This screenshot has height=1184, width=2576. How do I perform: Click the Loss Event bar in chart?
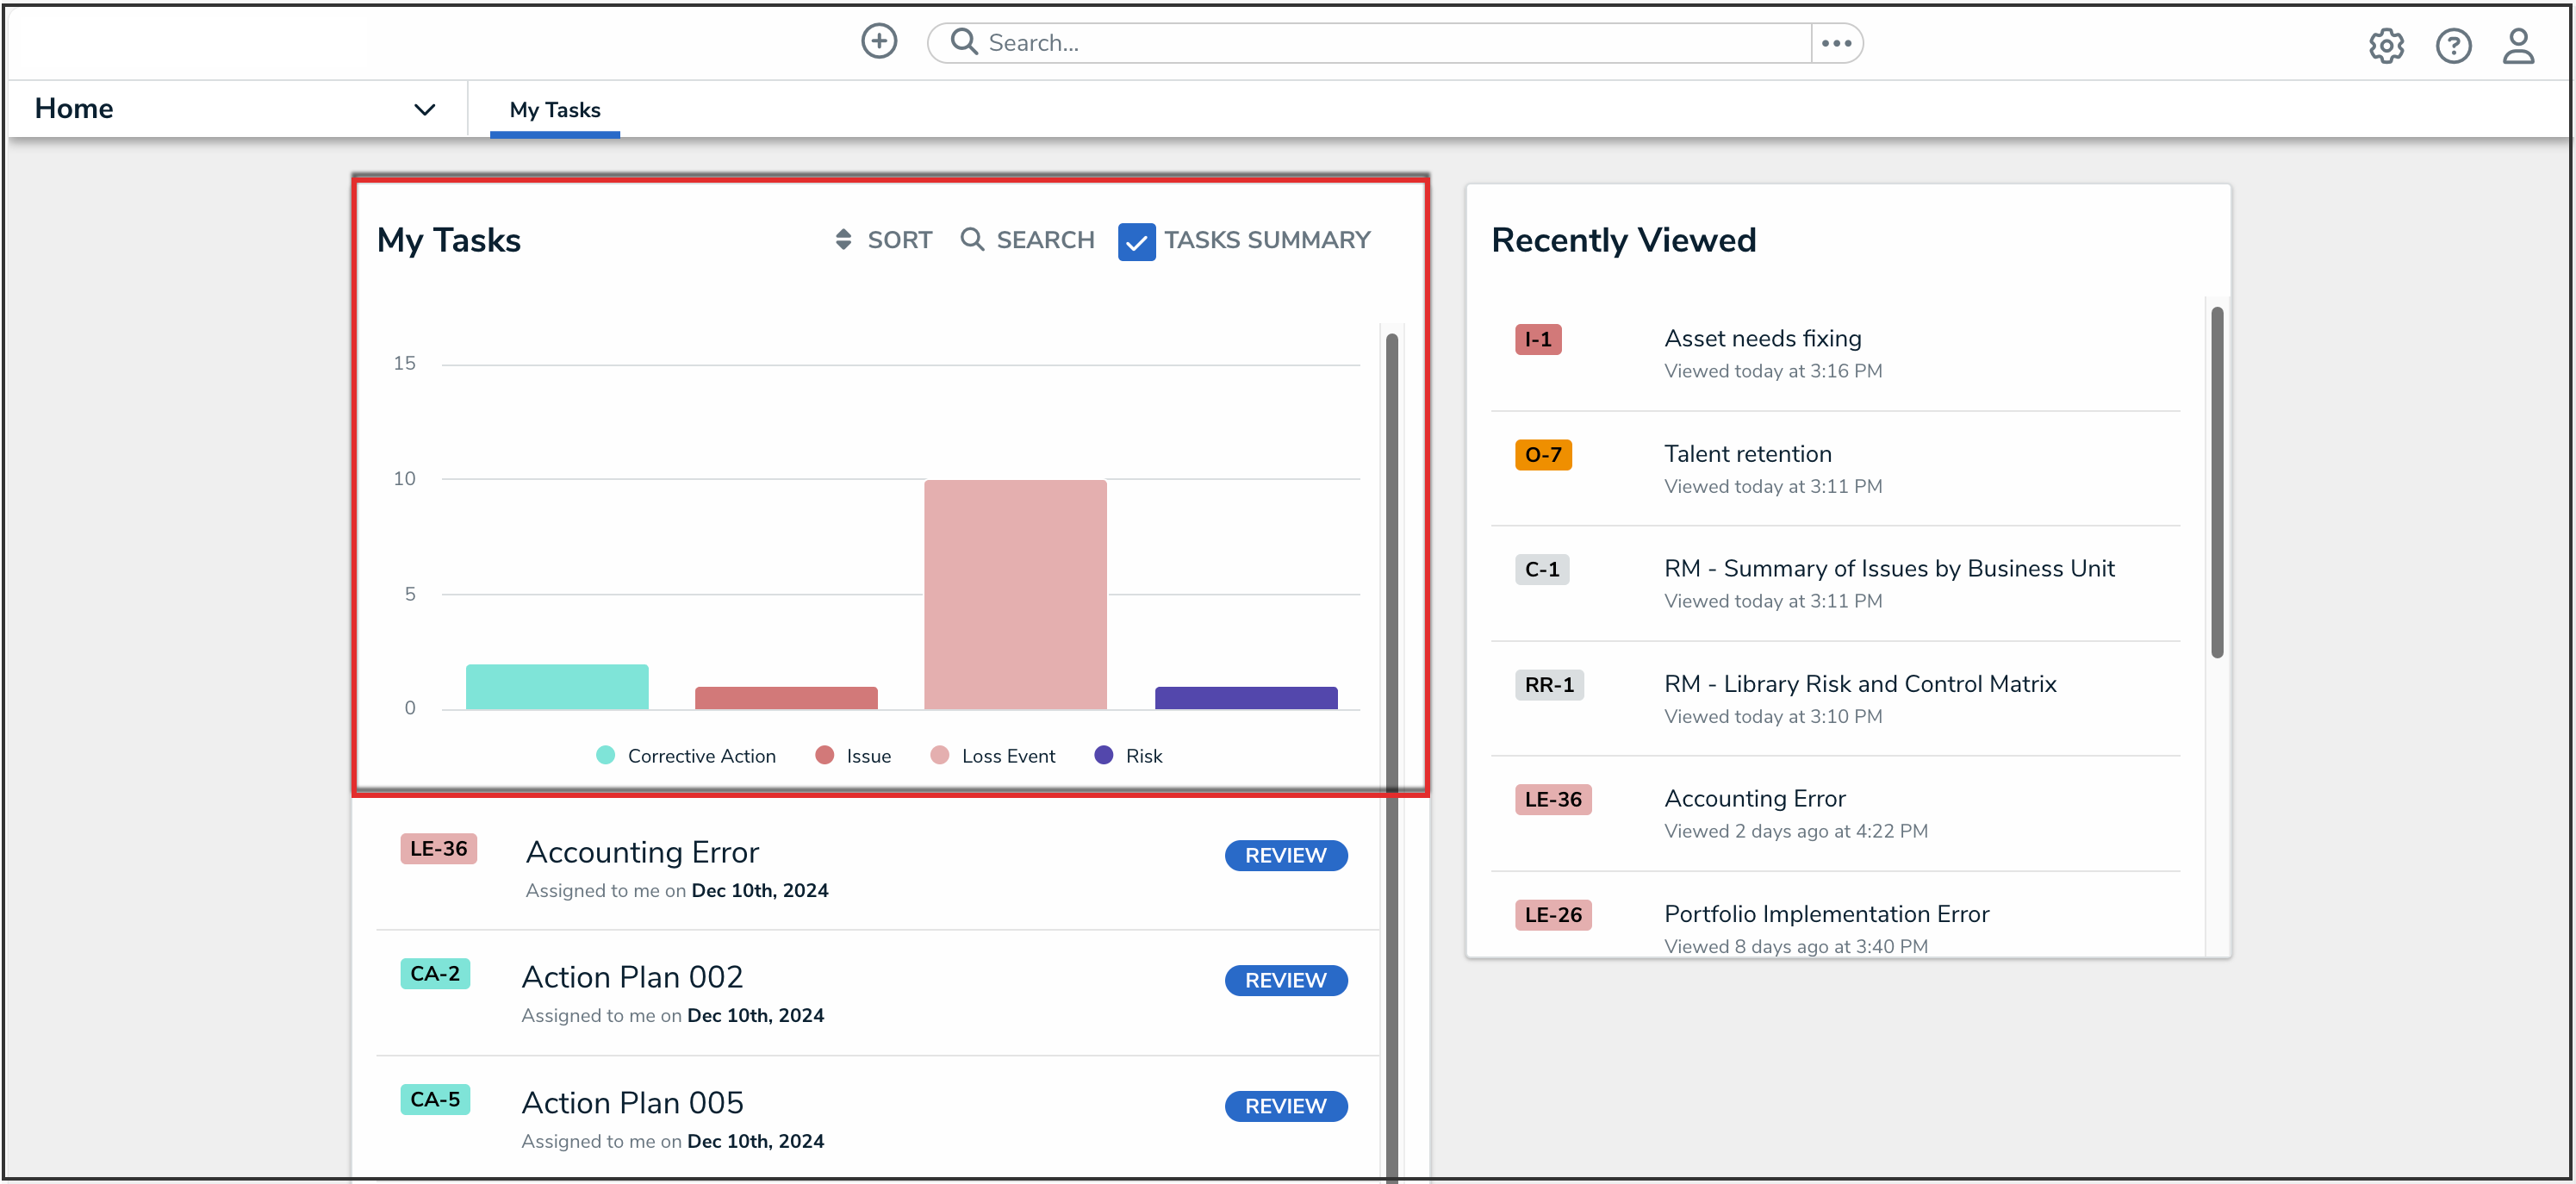click(x=1015, y=595)
